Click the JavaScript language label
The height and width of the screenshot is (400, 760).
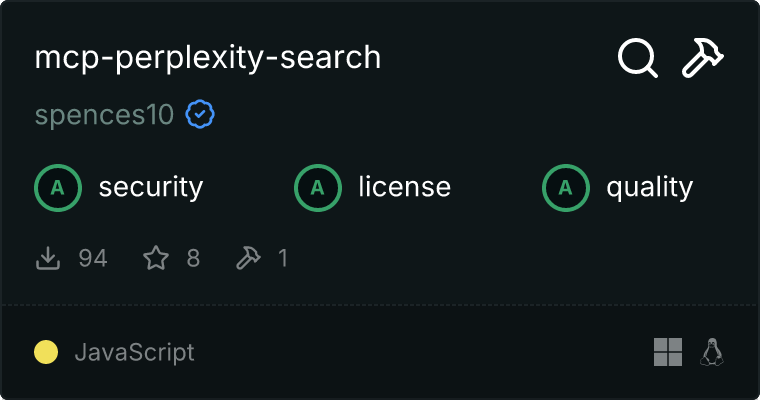tap(134, 352)
